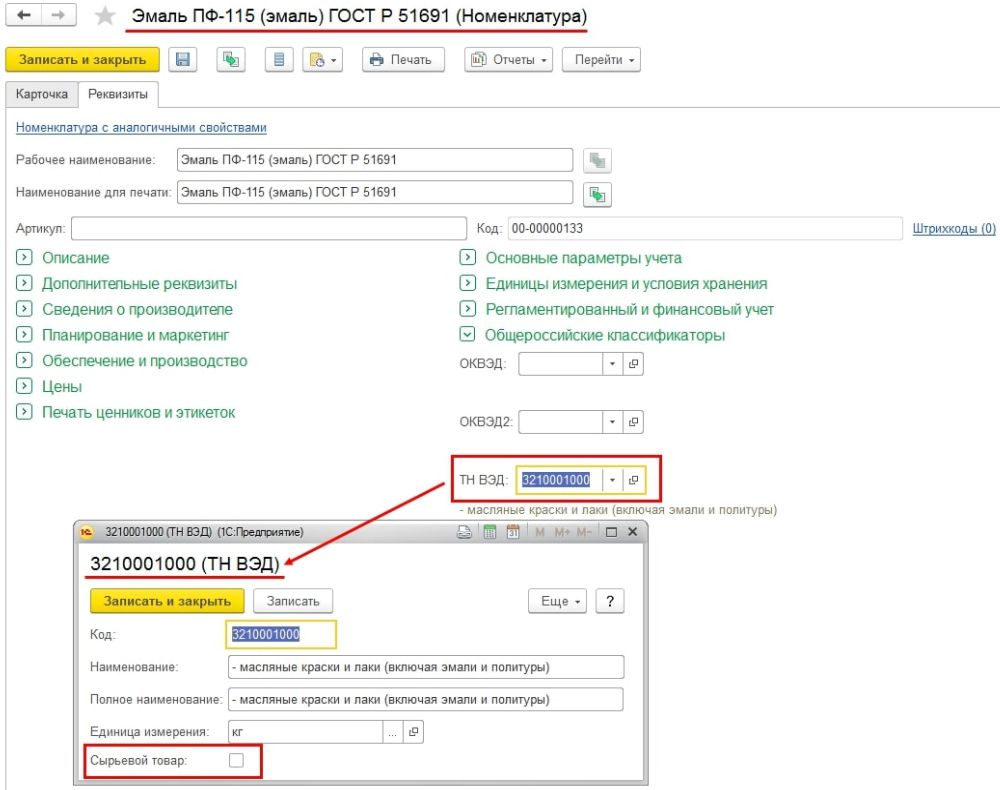Click the Наименование для печати field
Screen dimensions: 1000x790
click(x=375, y=193)
